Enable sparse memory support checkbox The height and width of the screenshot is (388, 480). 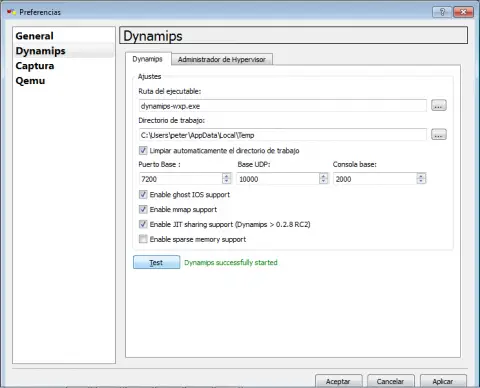(143, 239)
